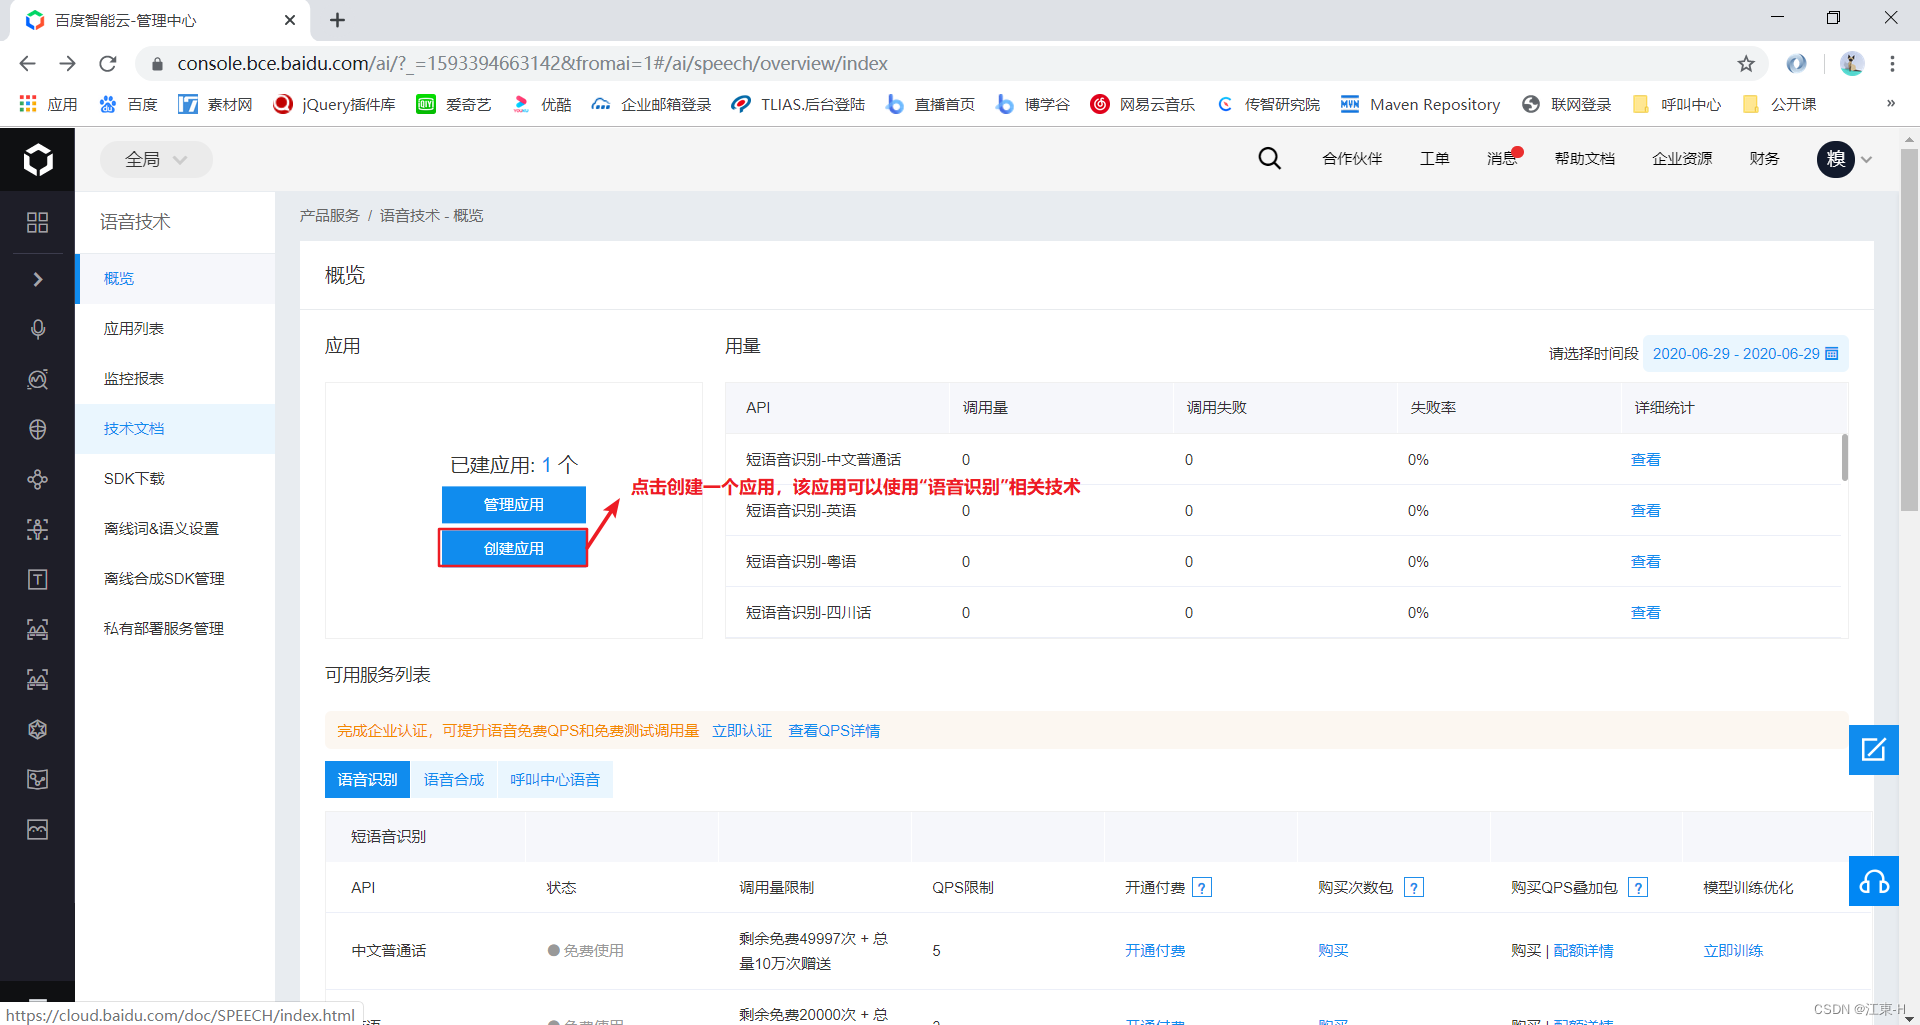Open the 百度 bookmark
This screenshot has height=1025, width=1920.
pos(128,104)
